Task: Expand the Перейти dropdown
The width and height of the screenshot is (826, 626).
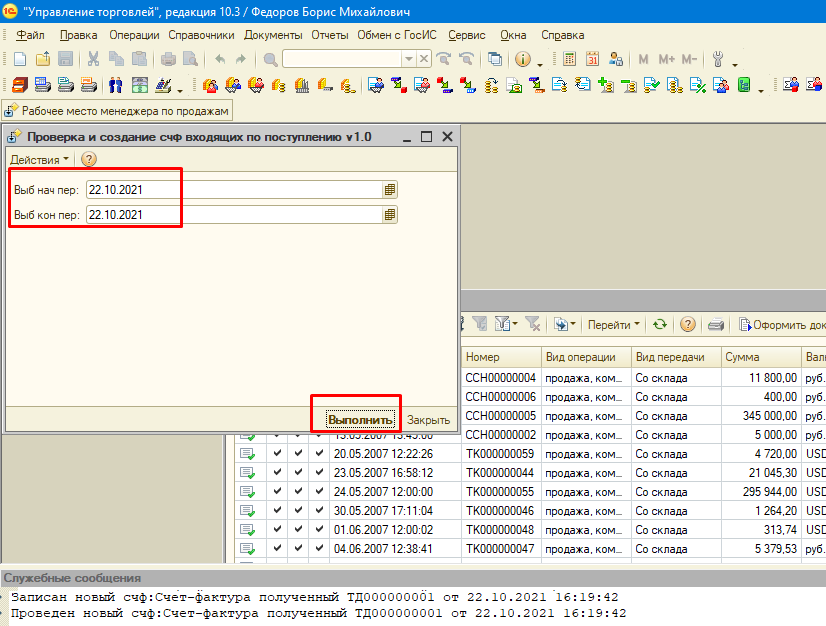Action: pyautogui.click(x=614, y=324)
